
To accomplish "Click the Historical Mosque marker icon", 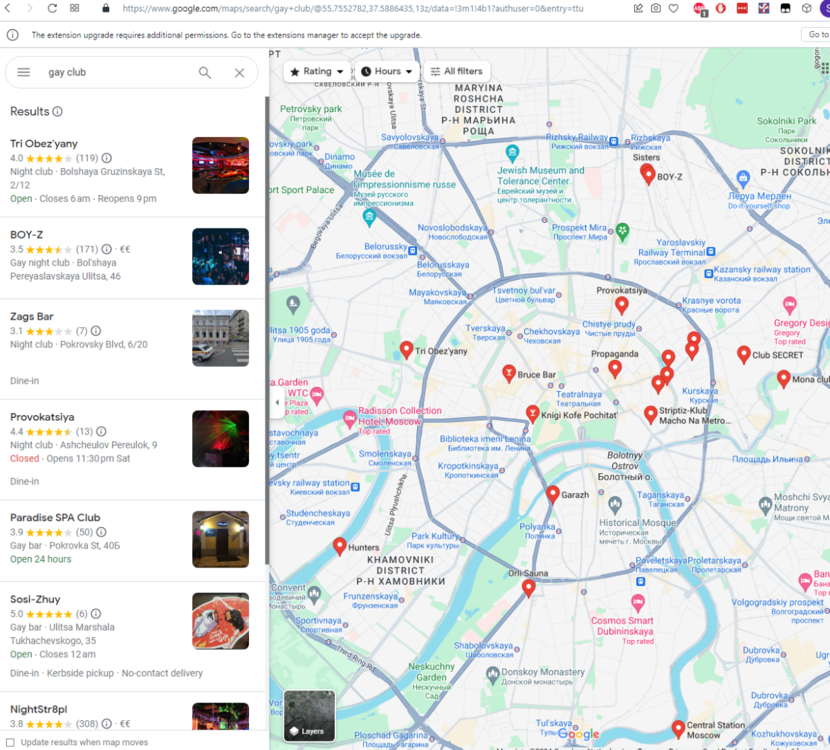I will point(615,505).
